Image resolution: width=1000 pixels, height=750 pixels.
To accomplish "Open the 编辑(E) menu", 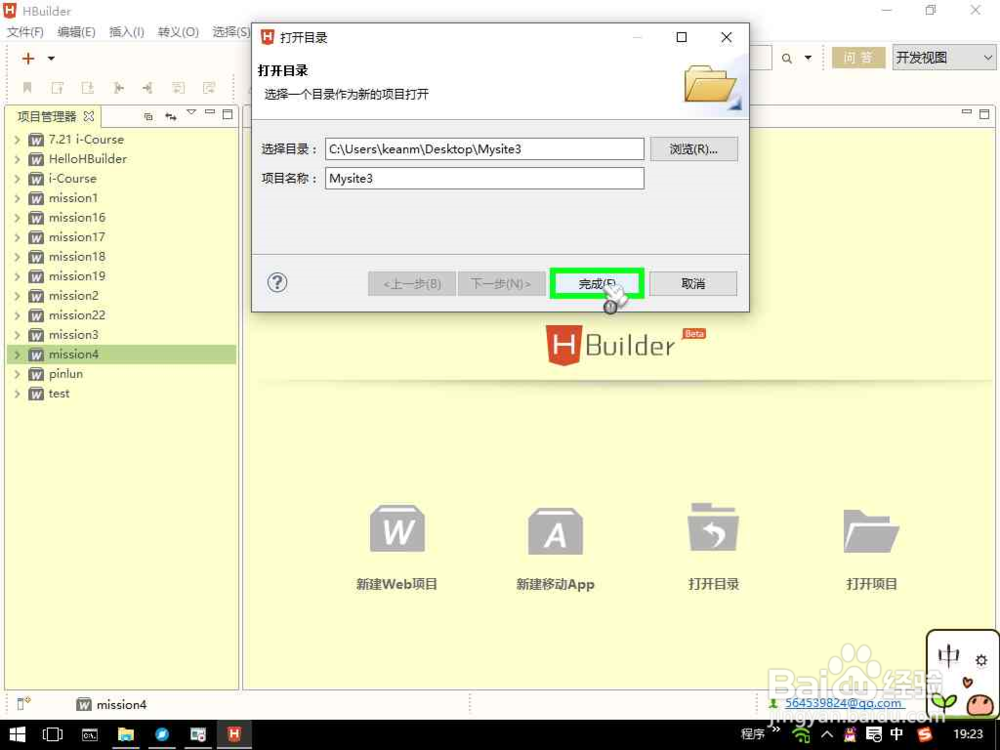I will pos(76,32).
